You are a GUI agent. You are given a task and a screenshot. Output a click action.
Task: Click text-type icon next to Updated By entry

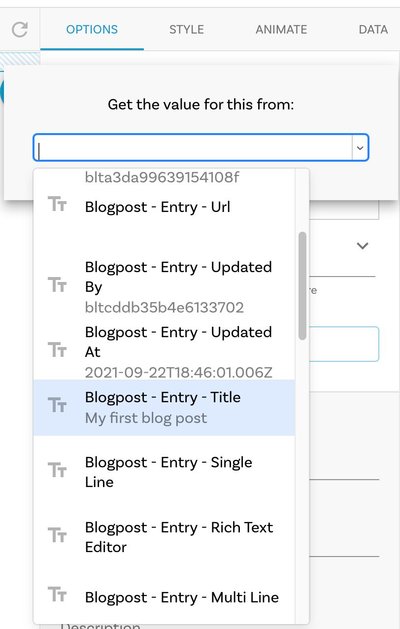(x=57, y=285)
